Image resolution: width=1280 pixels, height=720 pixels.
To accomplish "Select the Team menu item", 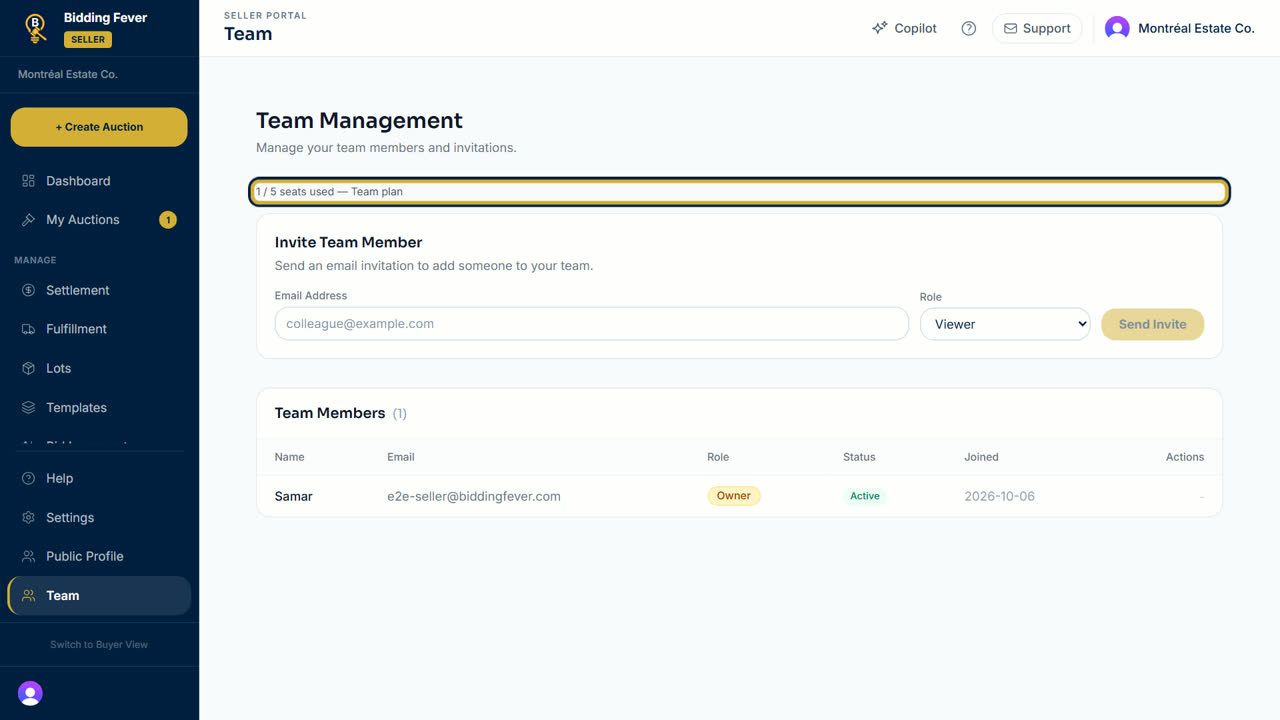I will tap(99, 596).
